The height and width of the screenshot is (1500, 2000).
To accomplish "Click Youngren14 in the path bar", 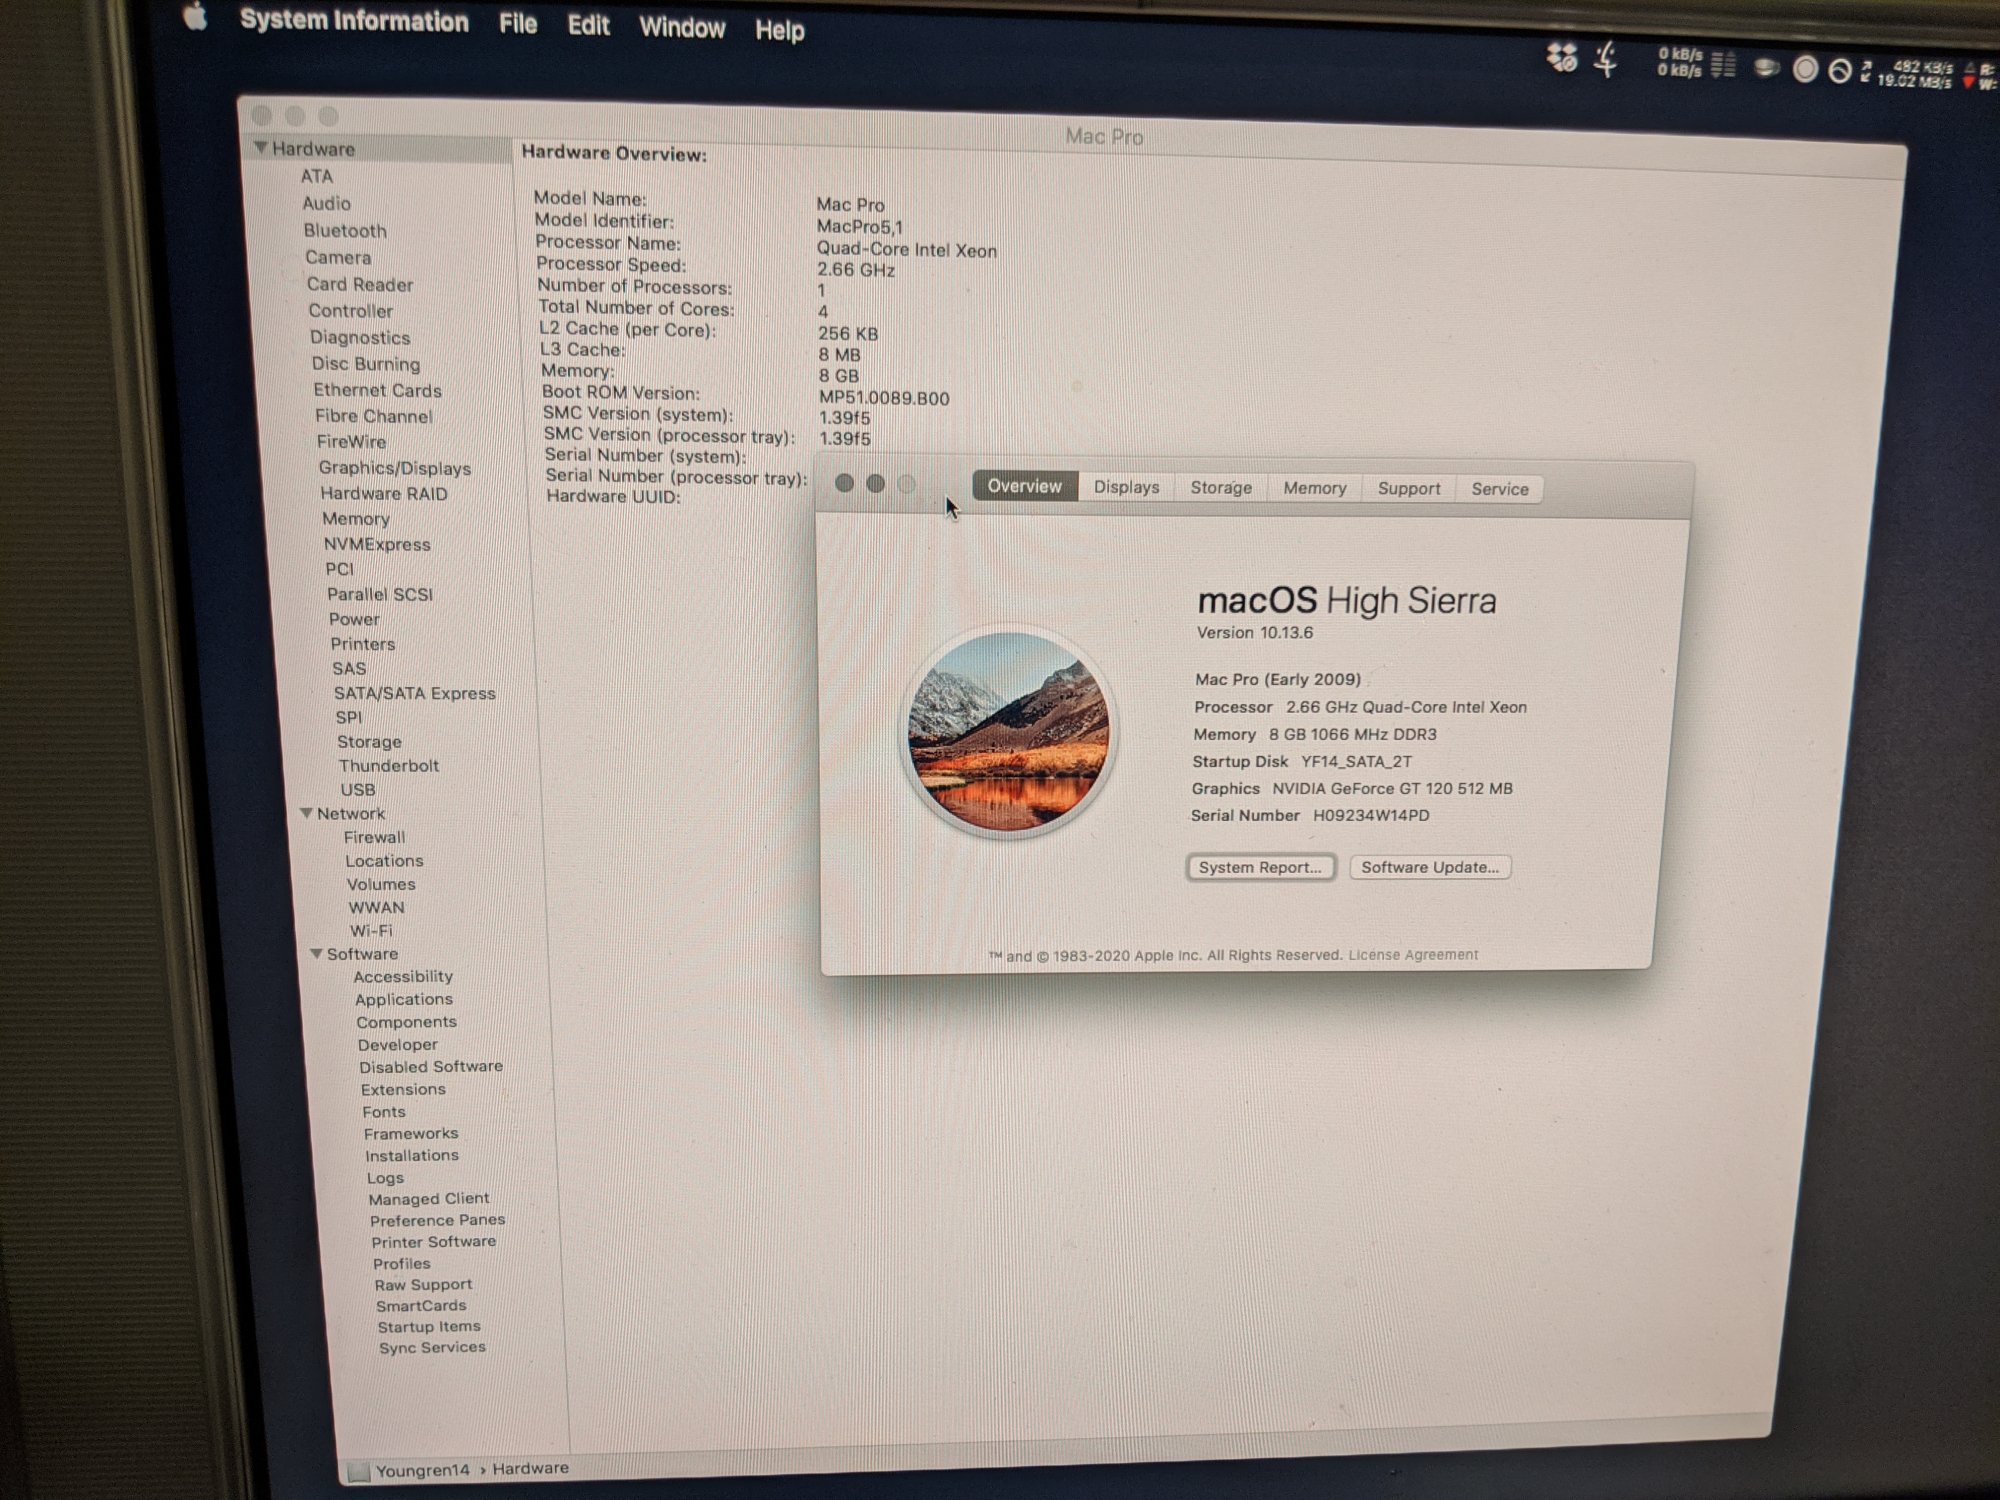I will 422,1470.
